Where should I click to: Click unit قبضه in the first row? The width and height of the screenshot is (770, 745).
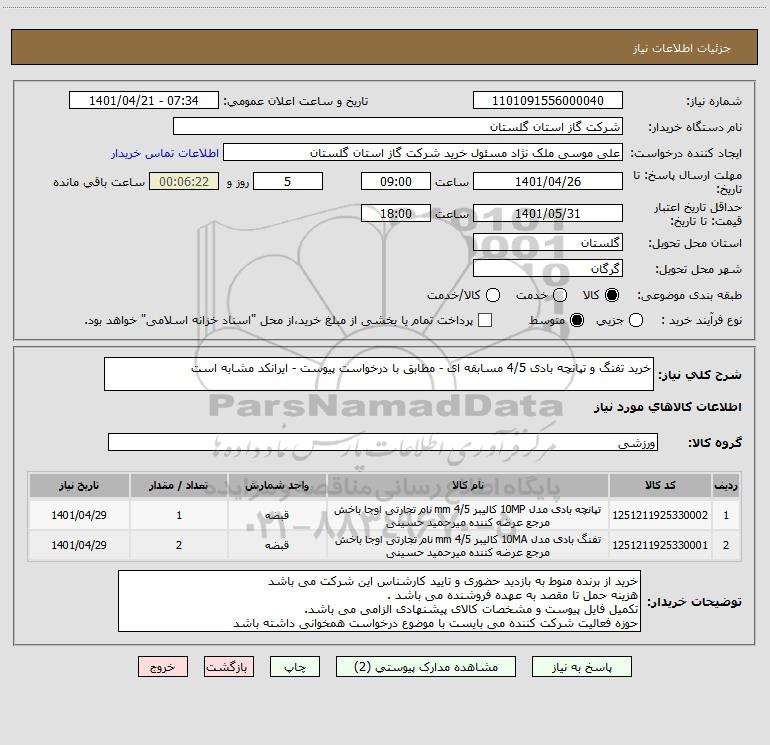click(x=277, y=515)
